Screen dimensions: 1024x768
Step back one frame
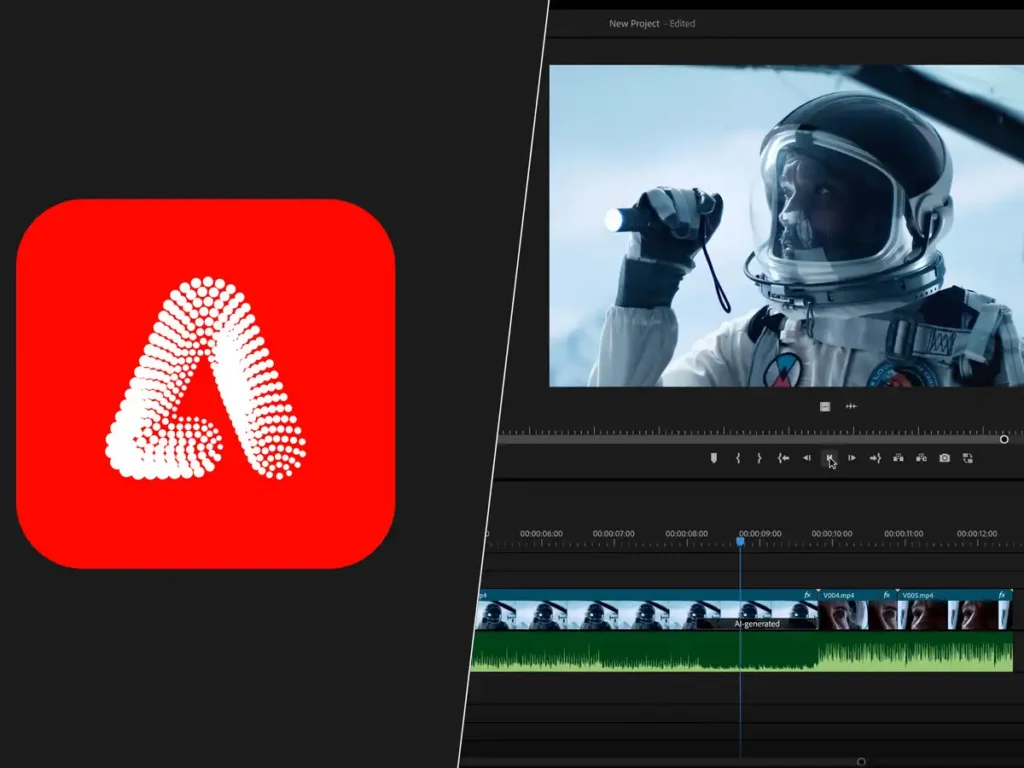808,458
